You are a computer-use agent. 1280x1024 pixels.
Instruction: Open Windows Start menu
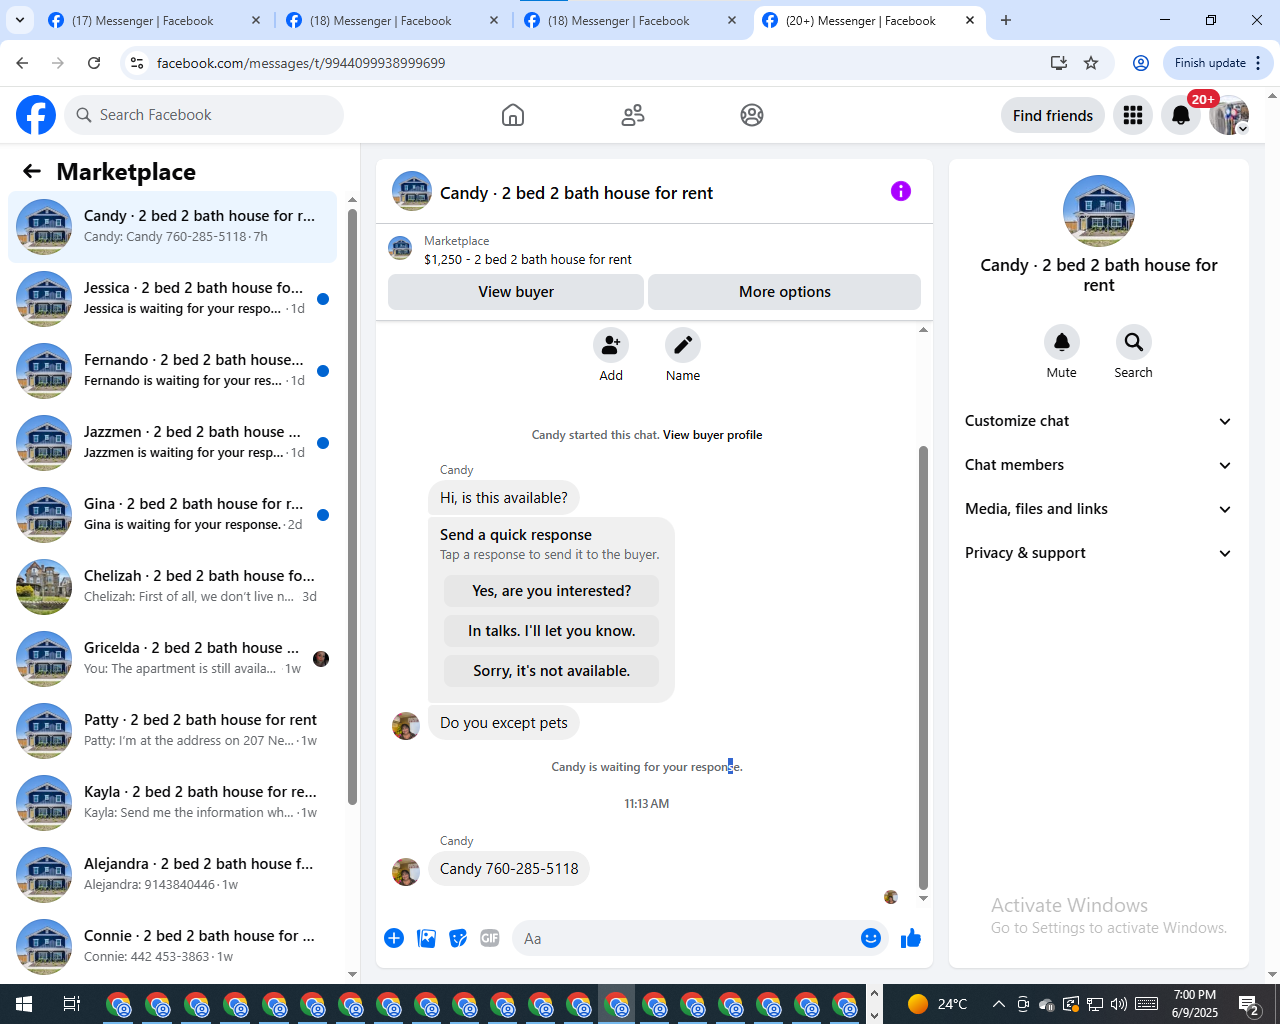click(24, 1004)
